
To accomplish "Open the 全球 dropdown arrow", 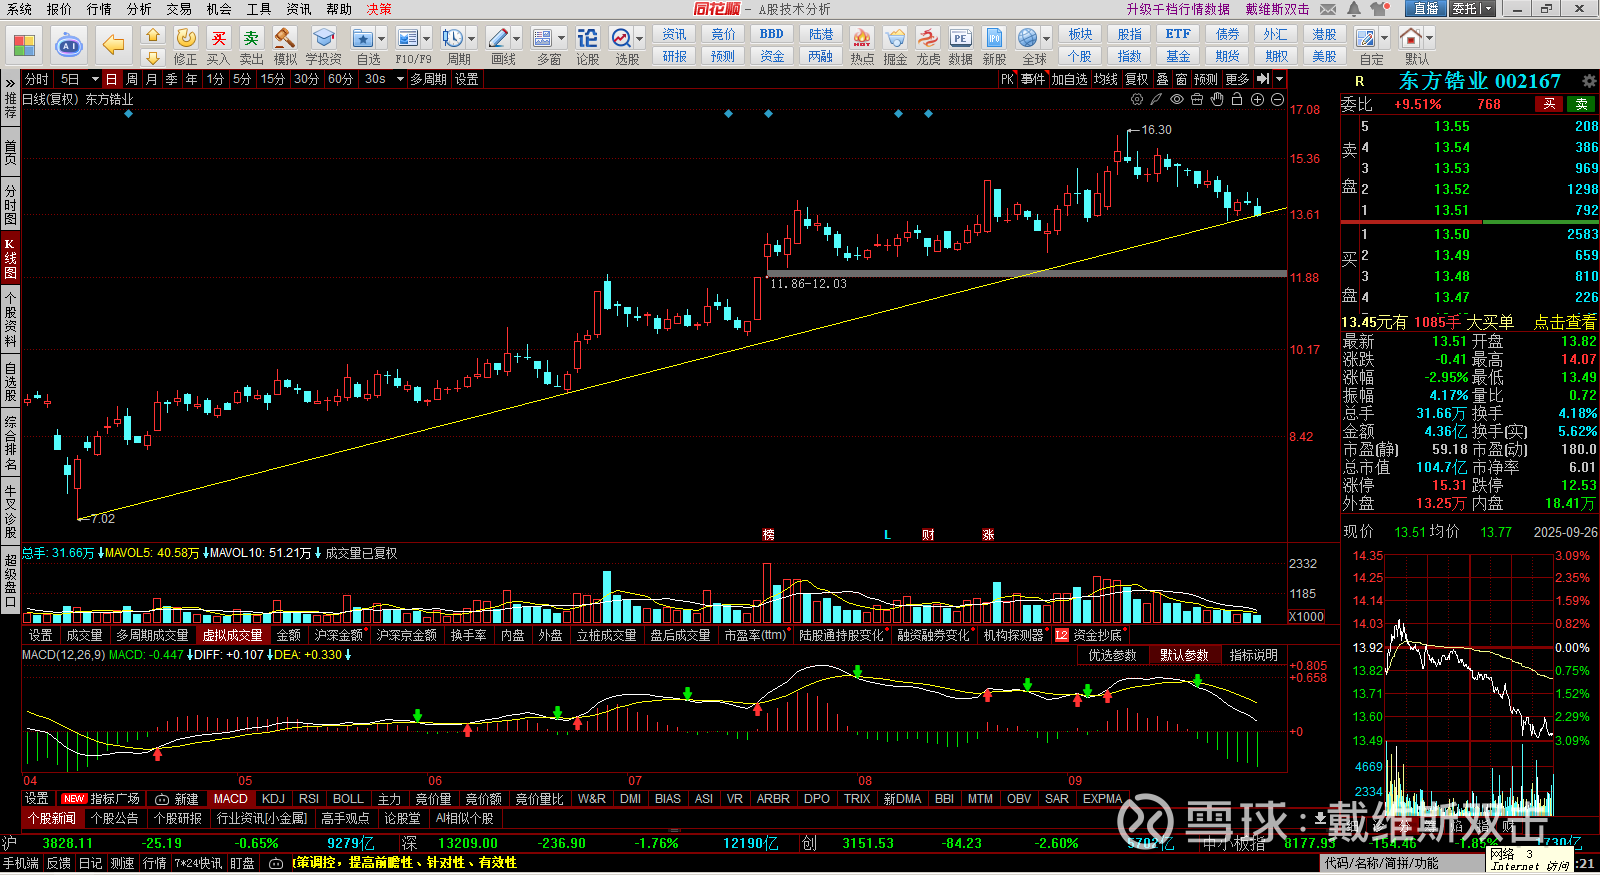I will [x=1046, y=39].
